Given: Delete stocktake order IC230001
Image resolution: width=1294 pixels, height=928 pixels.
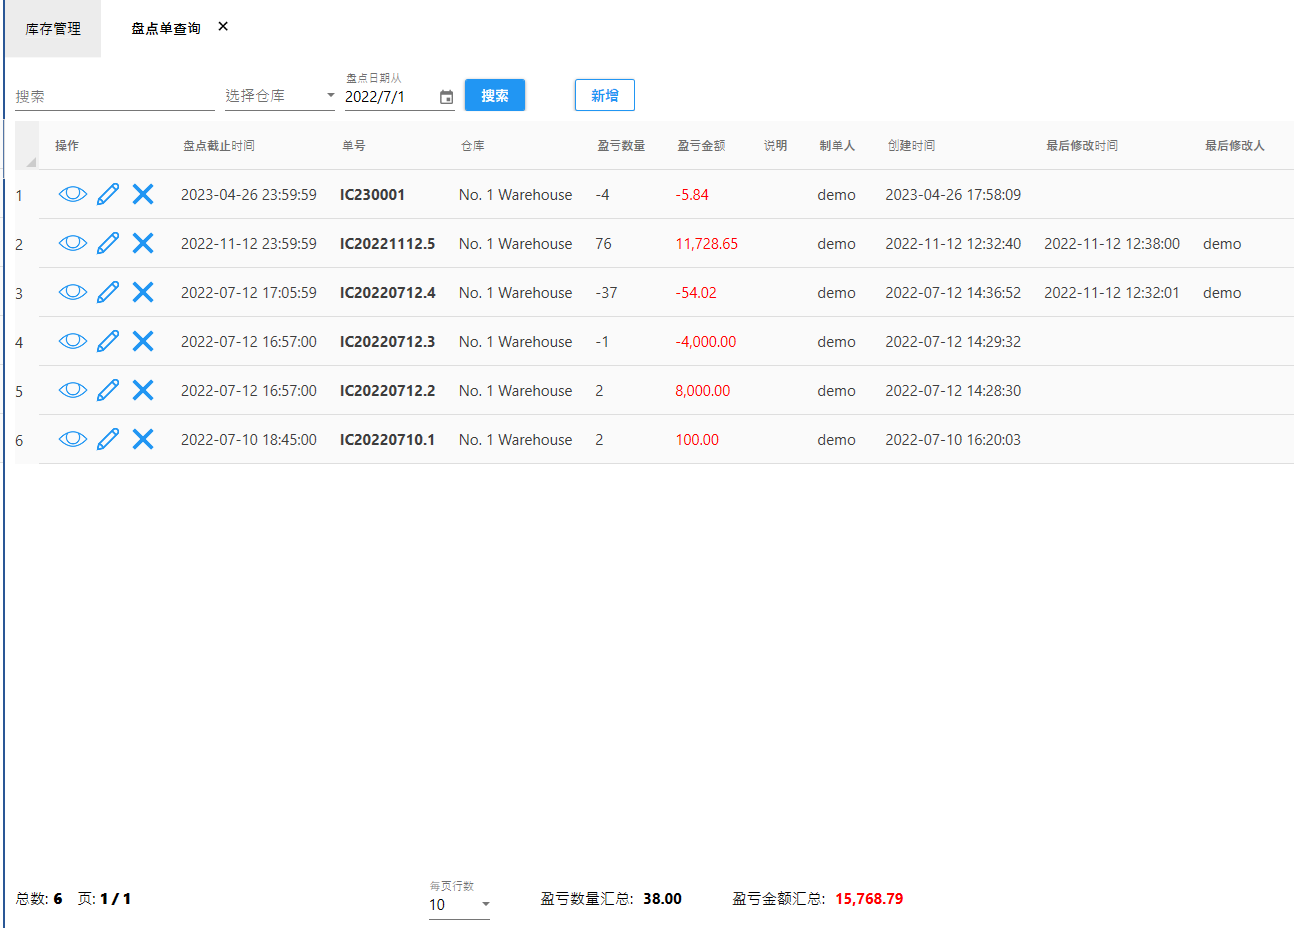Looking at the screenshot, I should coord(143,194).
